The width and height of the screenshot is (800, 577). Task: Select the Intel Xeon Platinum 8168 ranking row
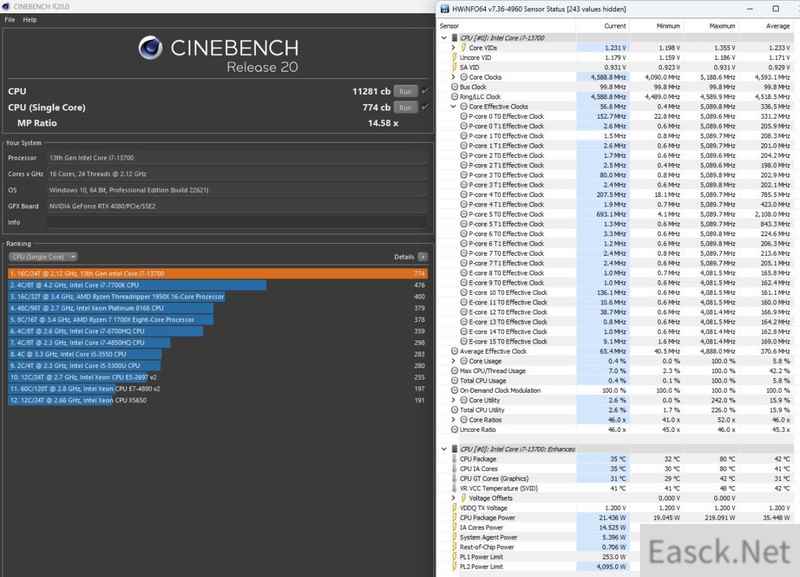pos(218,308)
